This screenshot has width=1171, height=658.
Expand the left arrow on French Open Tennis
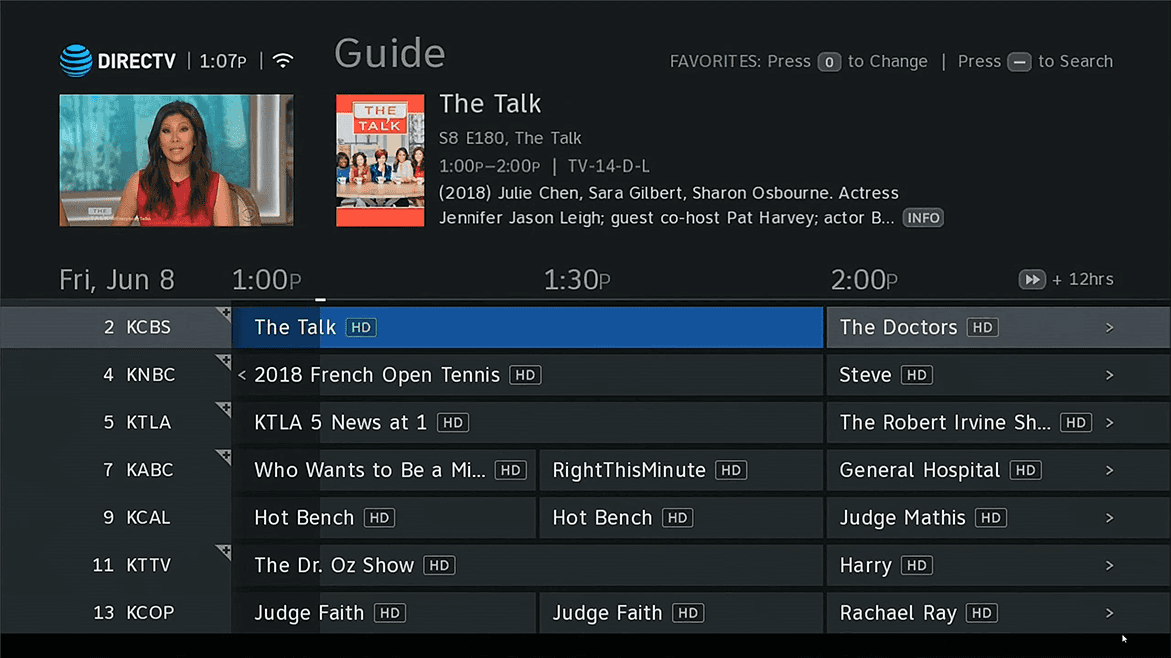(242, 376)
